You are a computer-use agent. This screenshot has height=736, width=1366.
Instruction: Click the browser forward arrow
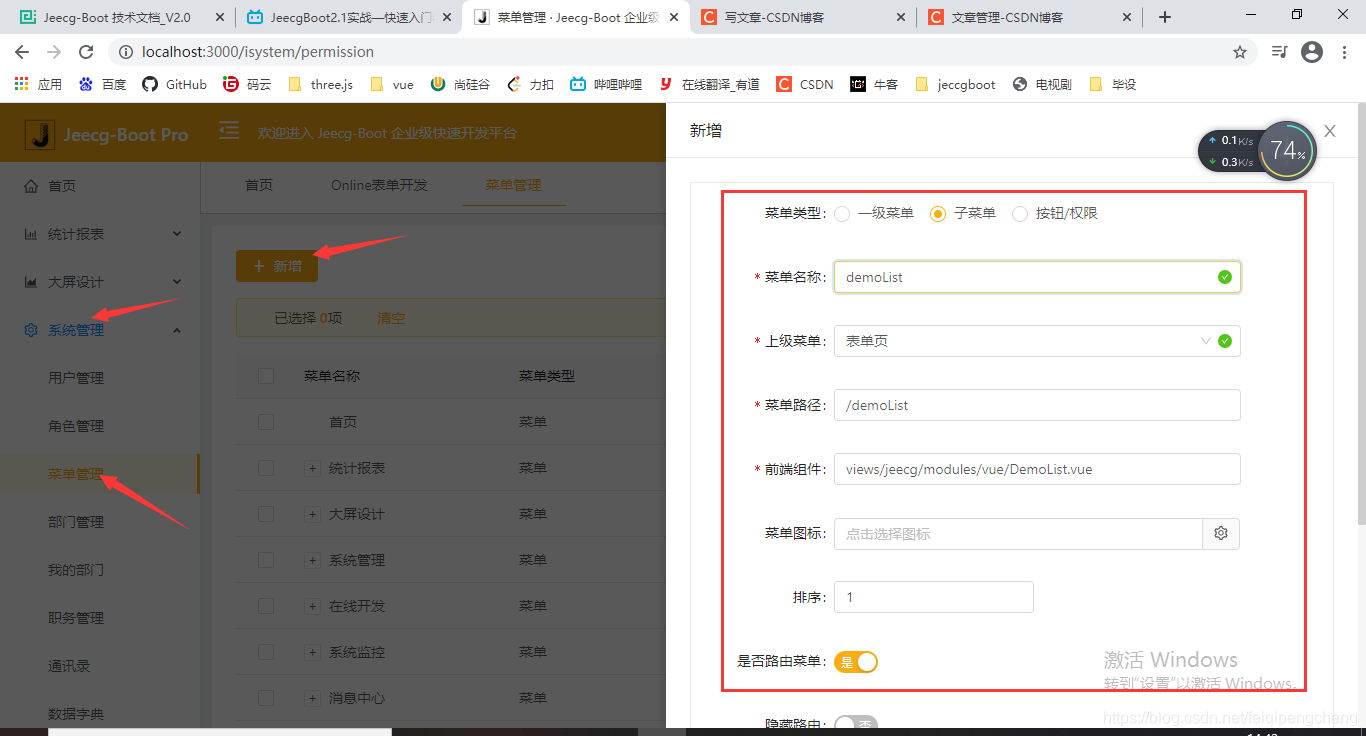tap(54, 52)
